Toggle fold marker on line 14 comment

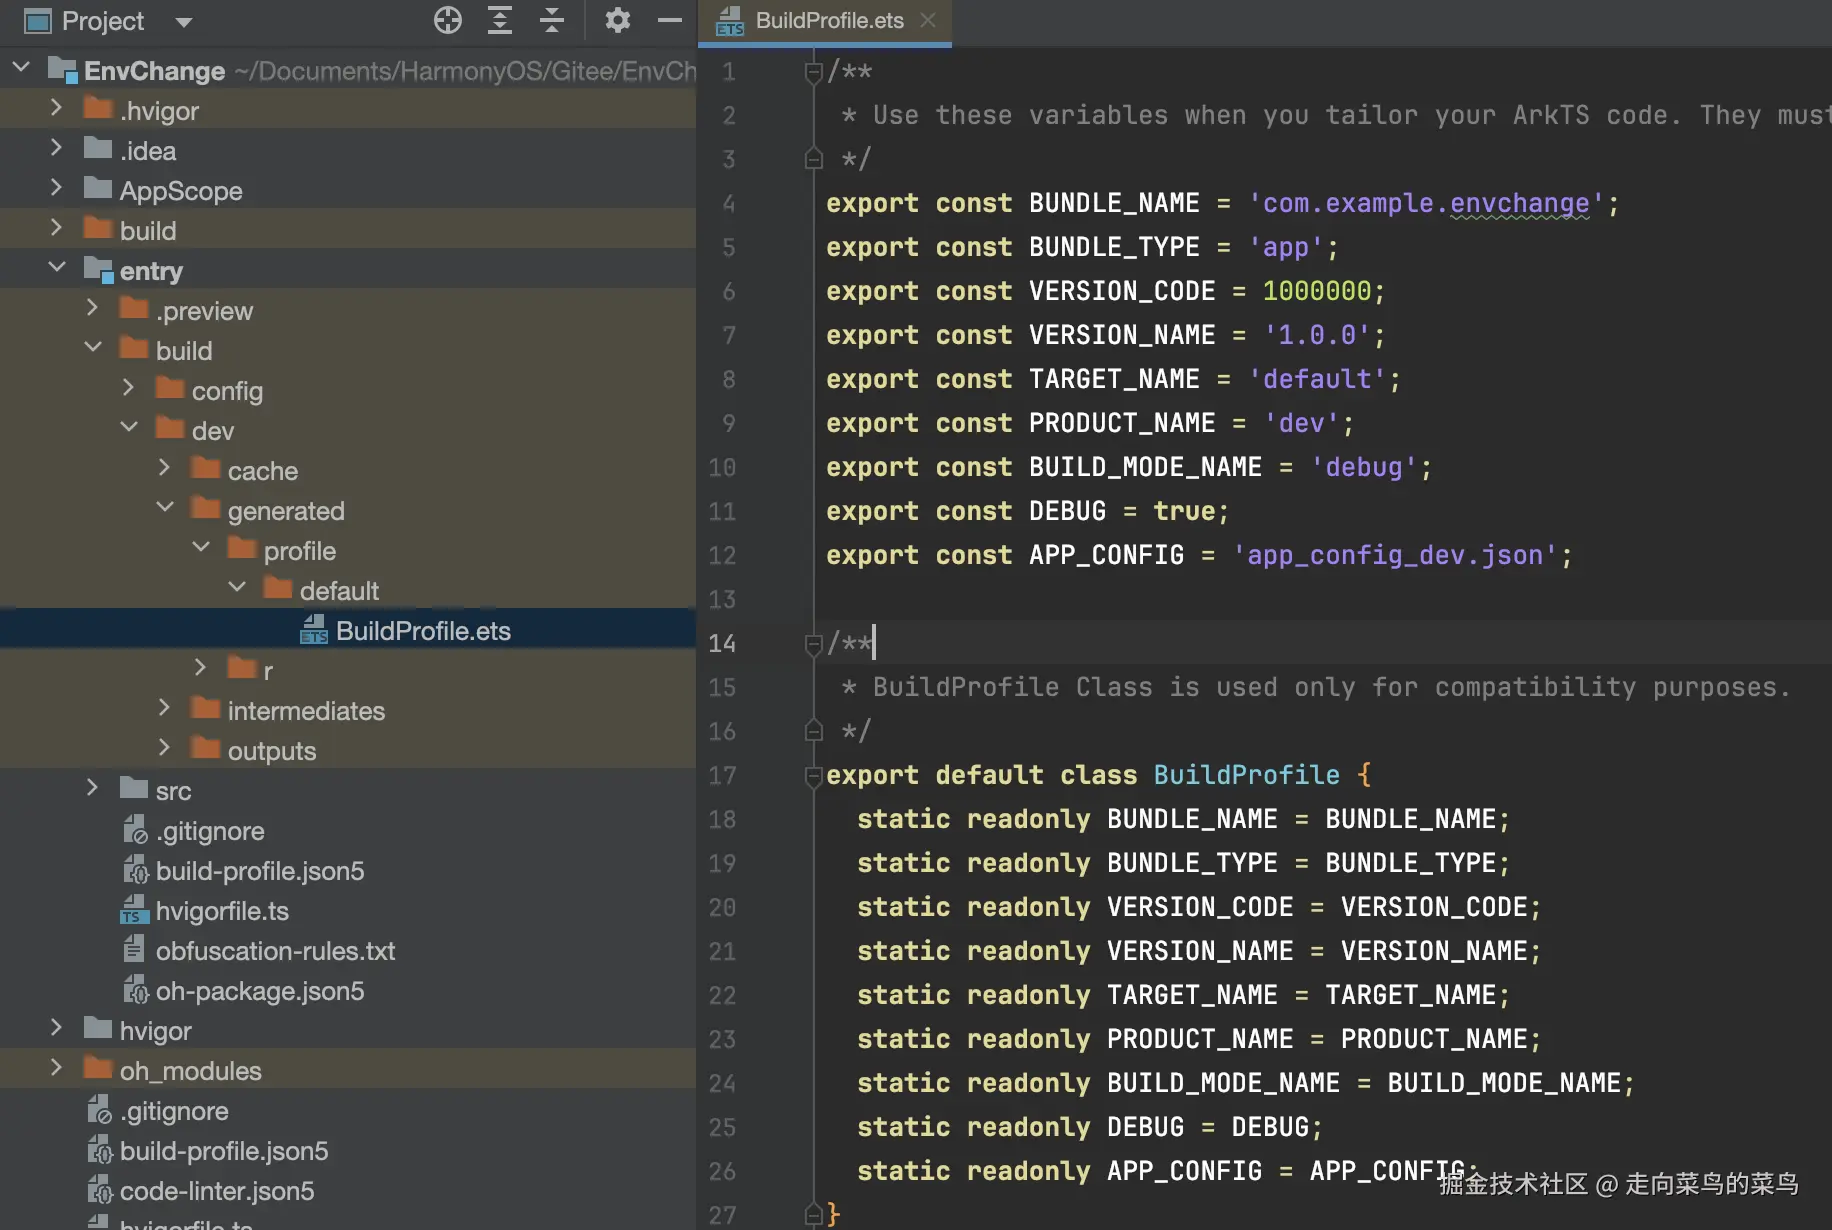813,644
